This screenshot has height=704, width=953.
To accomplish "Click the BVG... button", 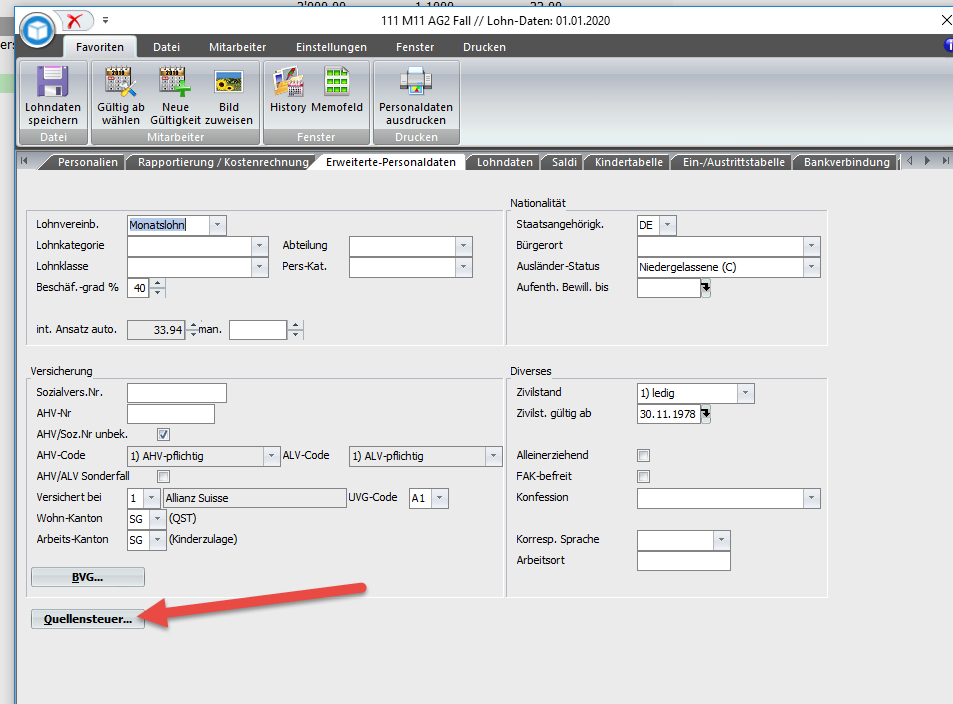I will (88, 577).
